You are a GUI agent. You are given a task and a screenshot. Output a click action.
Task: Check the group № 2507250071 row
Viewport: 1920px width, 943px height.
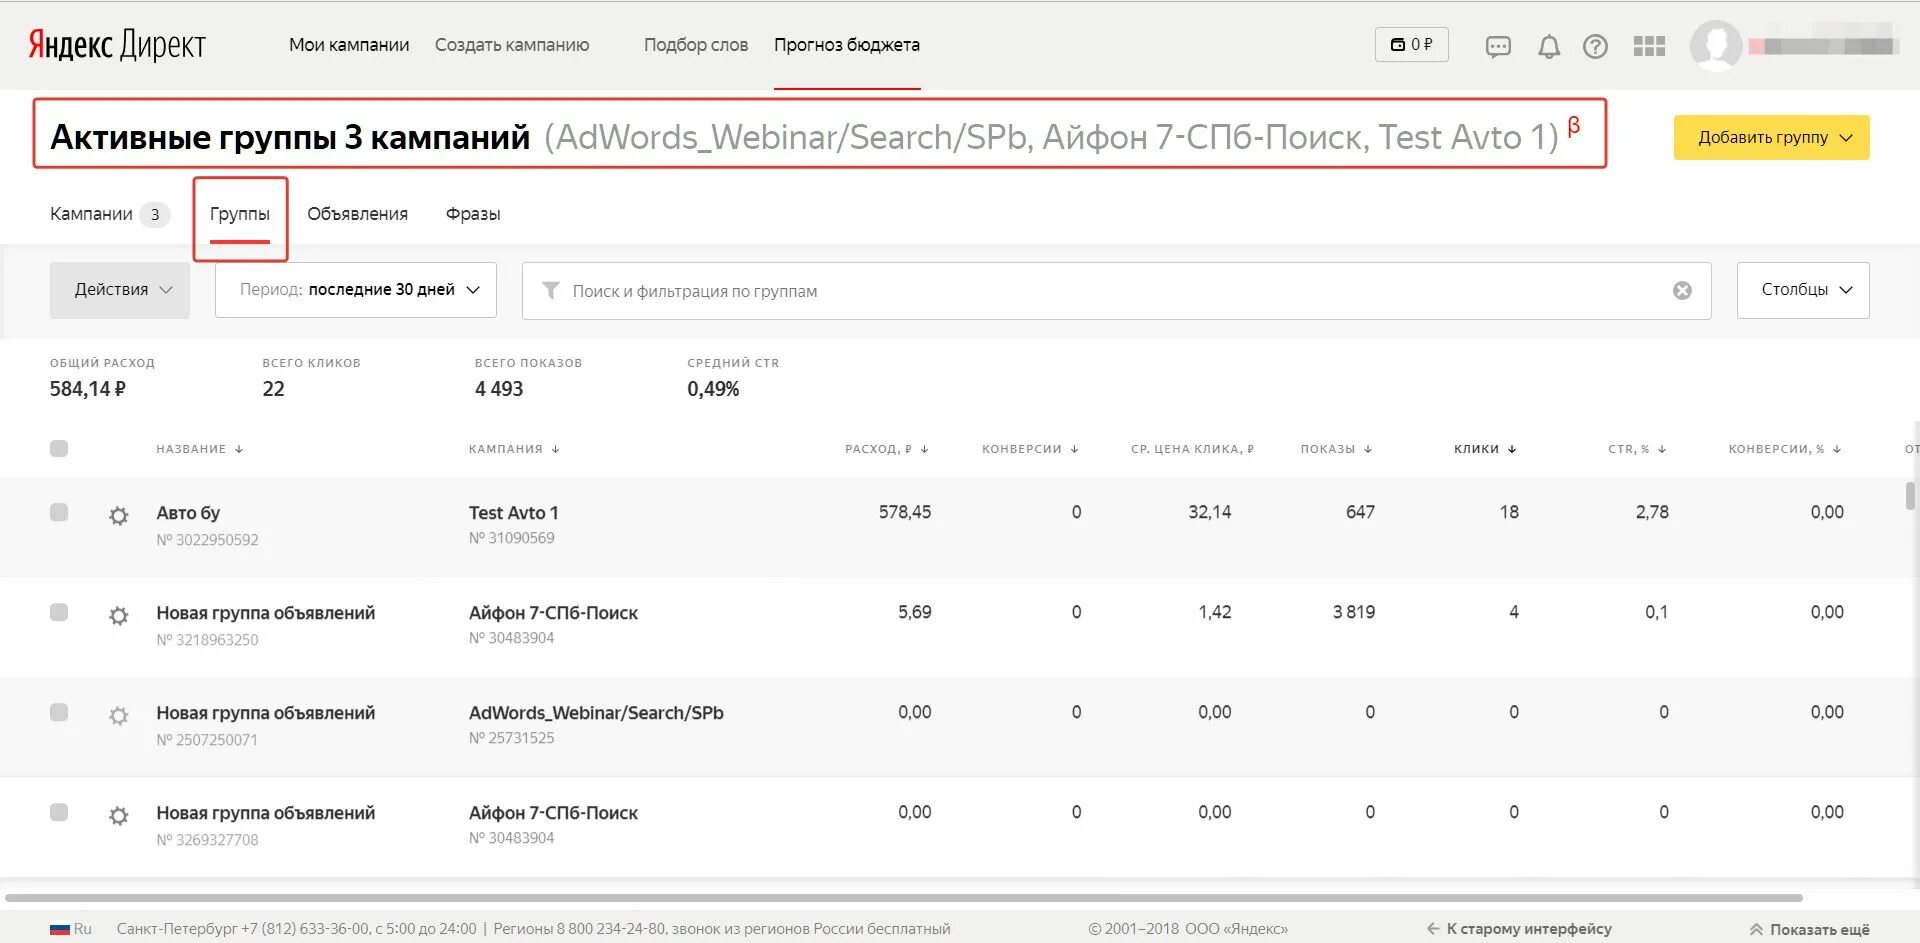[x=59, y=713]
